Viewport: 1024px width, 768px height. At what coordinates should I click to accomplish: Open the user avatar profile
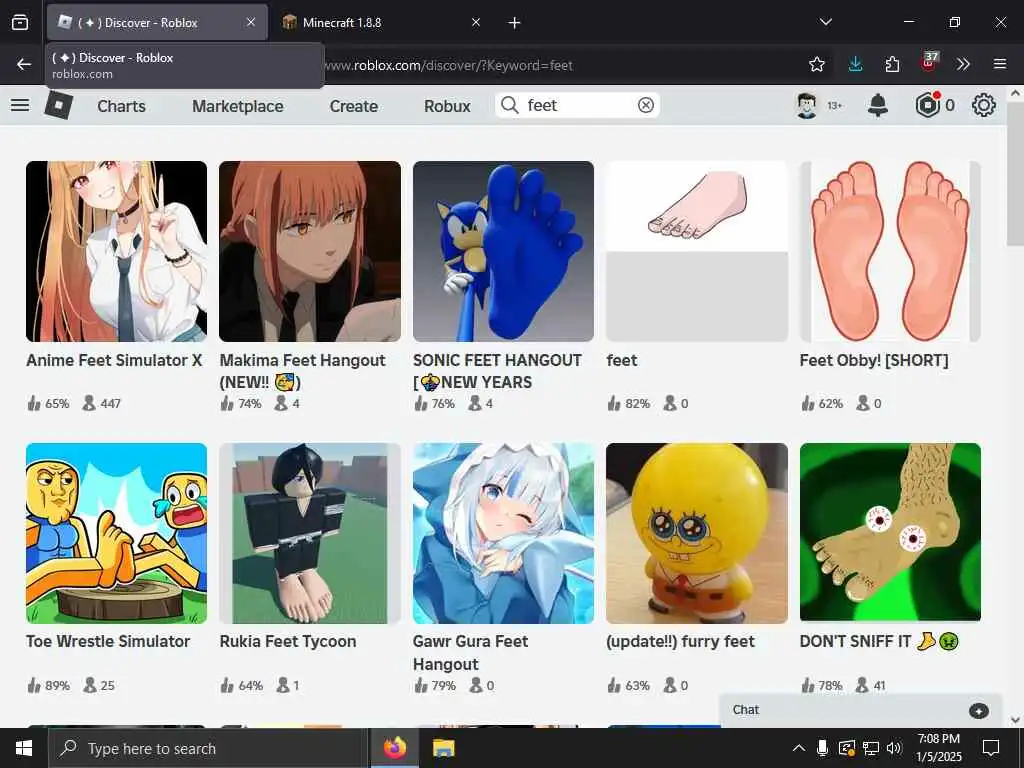coord(807,105)
